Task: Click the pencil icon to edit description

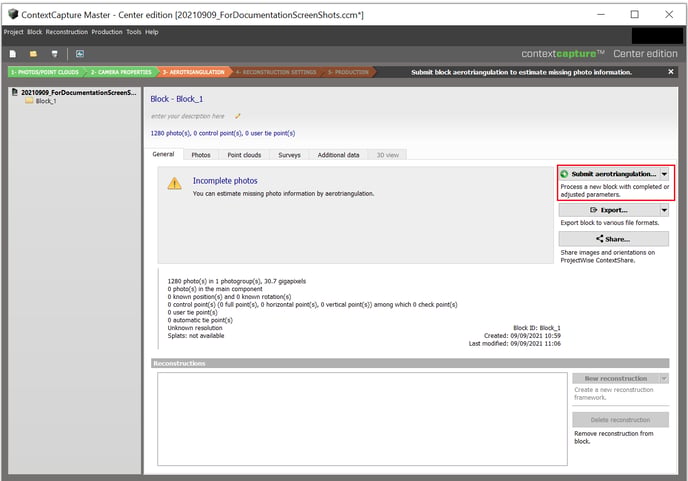Action: point(238,116)
